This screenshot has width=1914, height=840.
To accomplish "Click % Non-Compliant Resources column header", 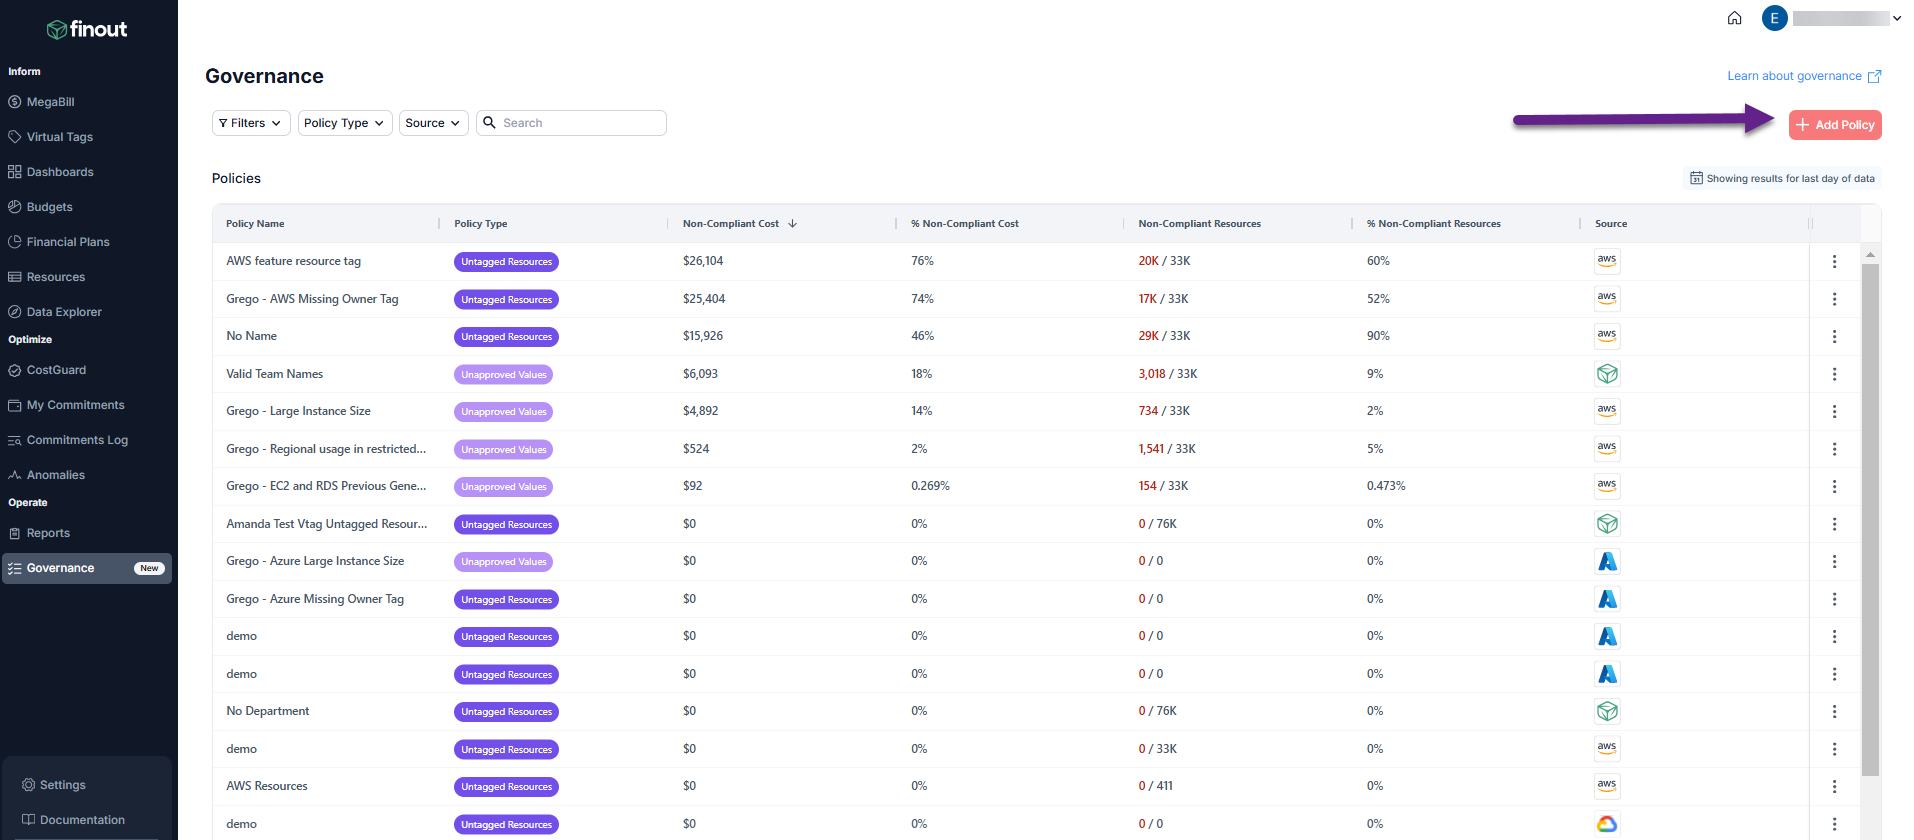I will pos(1434,224).
